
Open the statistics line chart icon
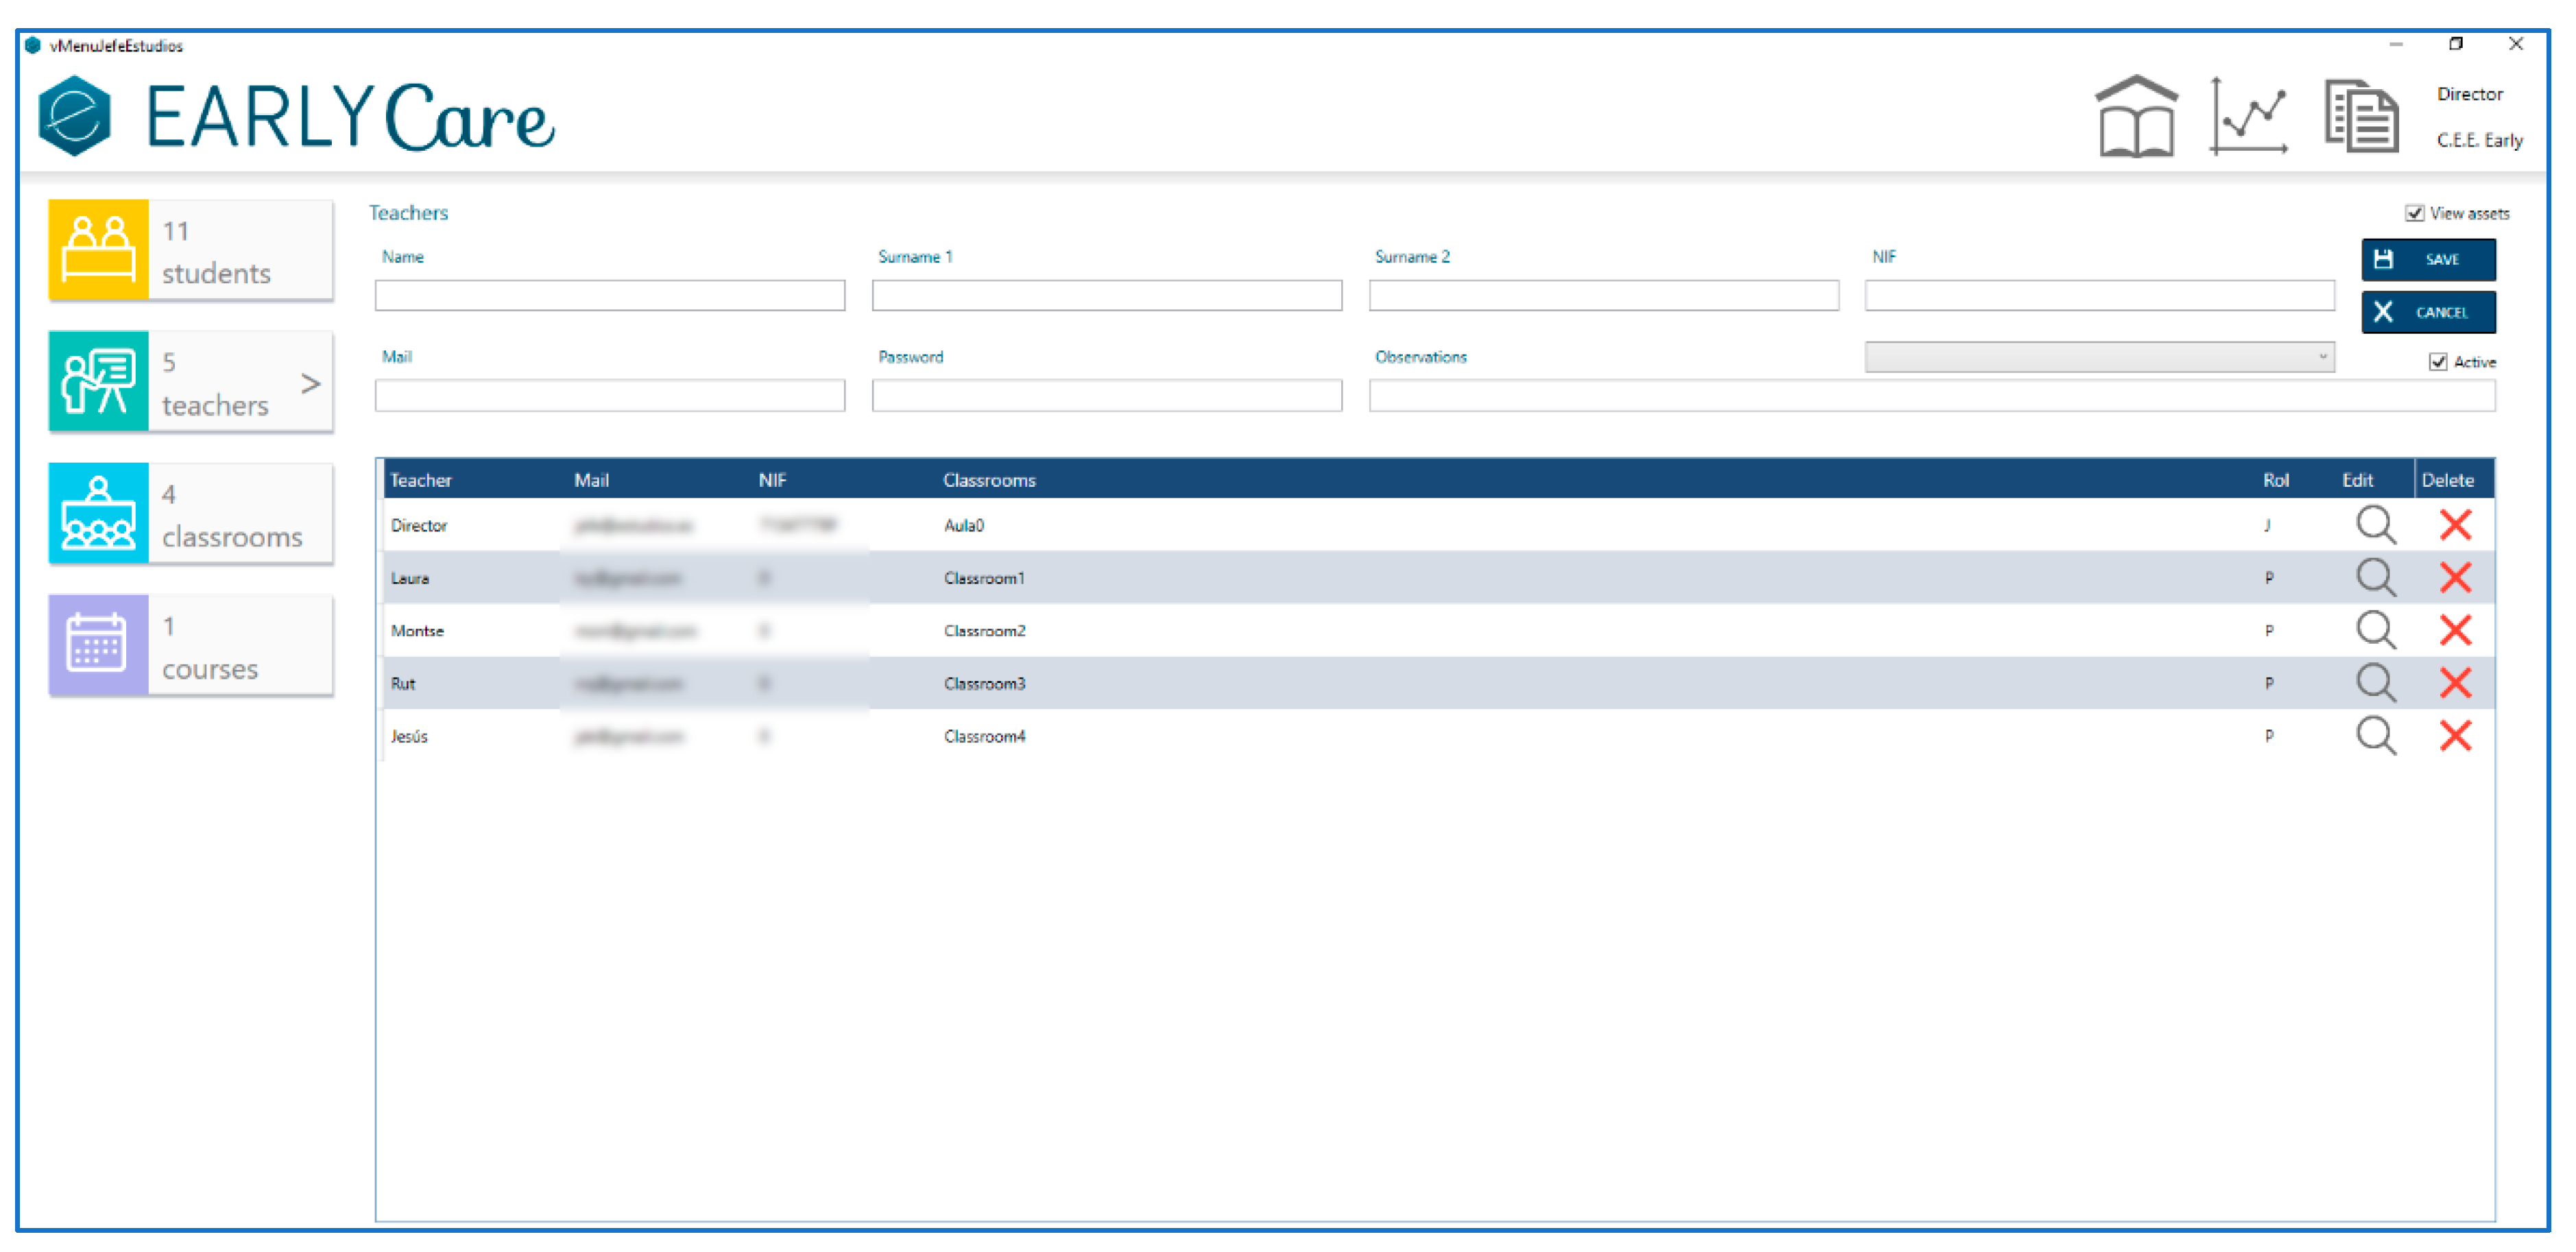point(2248,118)
